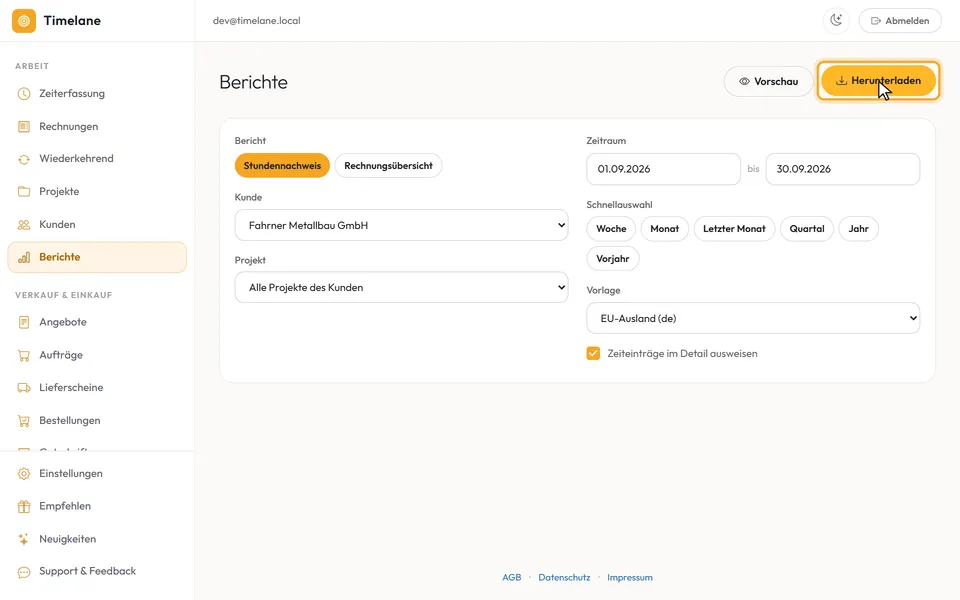Screen dimensions: 960x600
Task: Select Vorjahr quick range
Action: [613, 258]
